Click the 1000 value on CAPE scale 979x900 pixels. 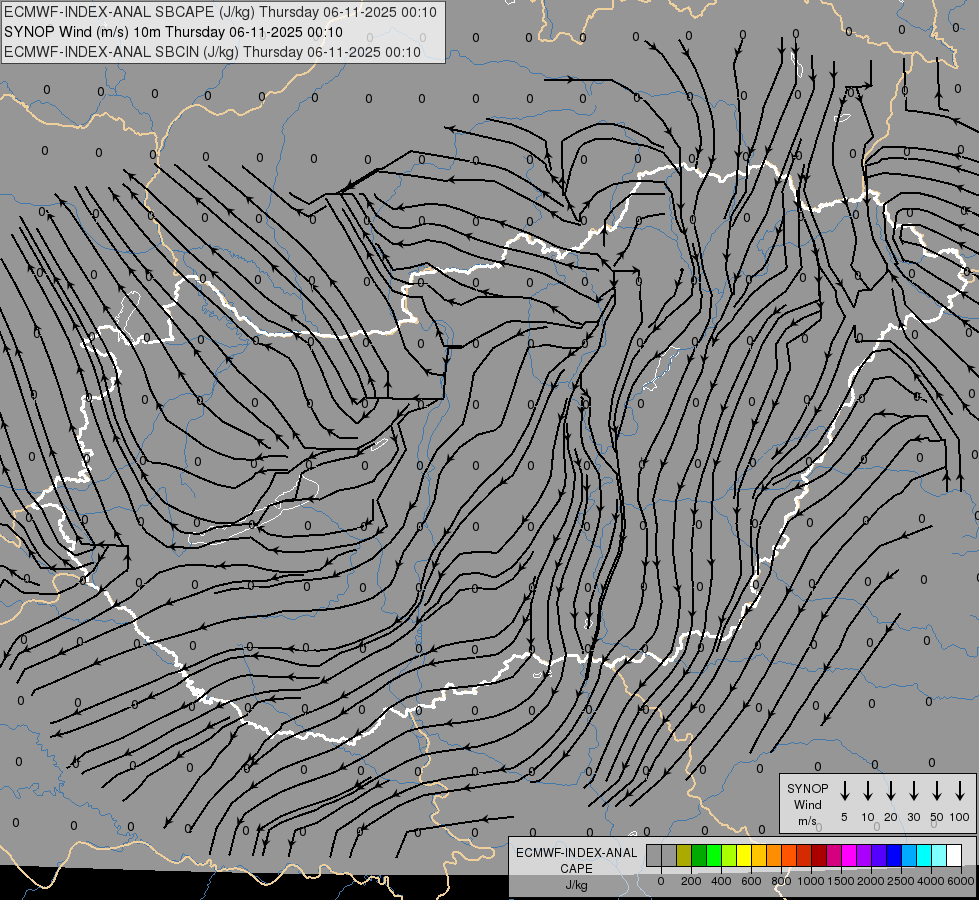pos(811,881)
